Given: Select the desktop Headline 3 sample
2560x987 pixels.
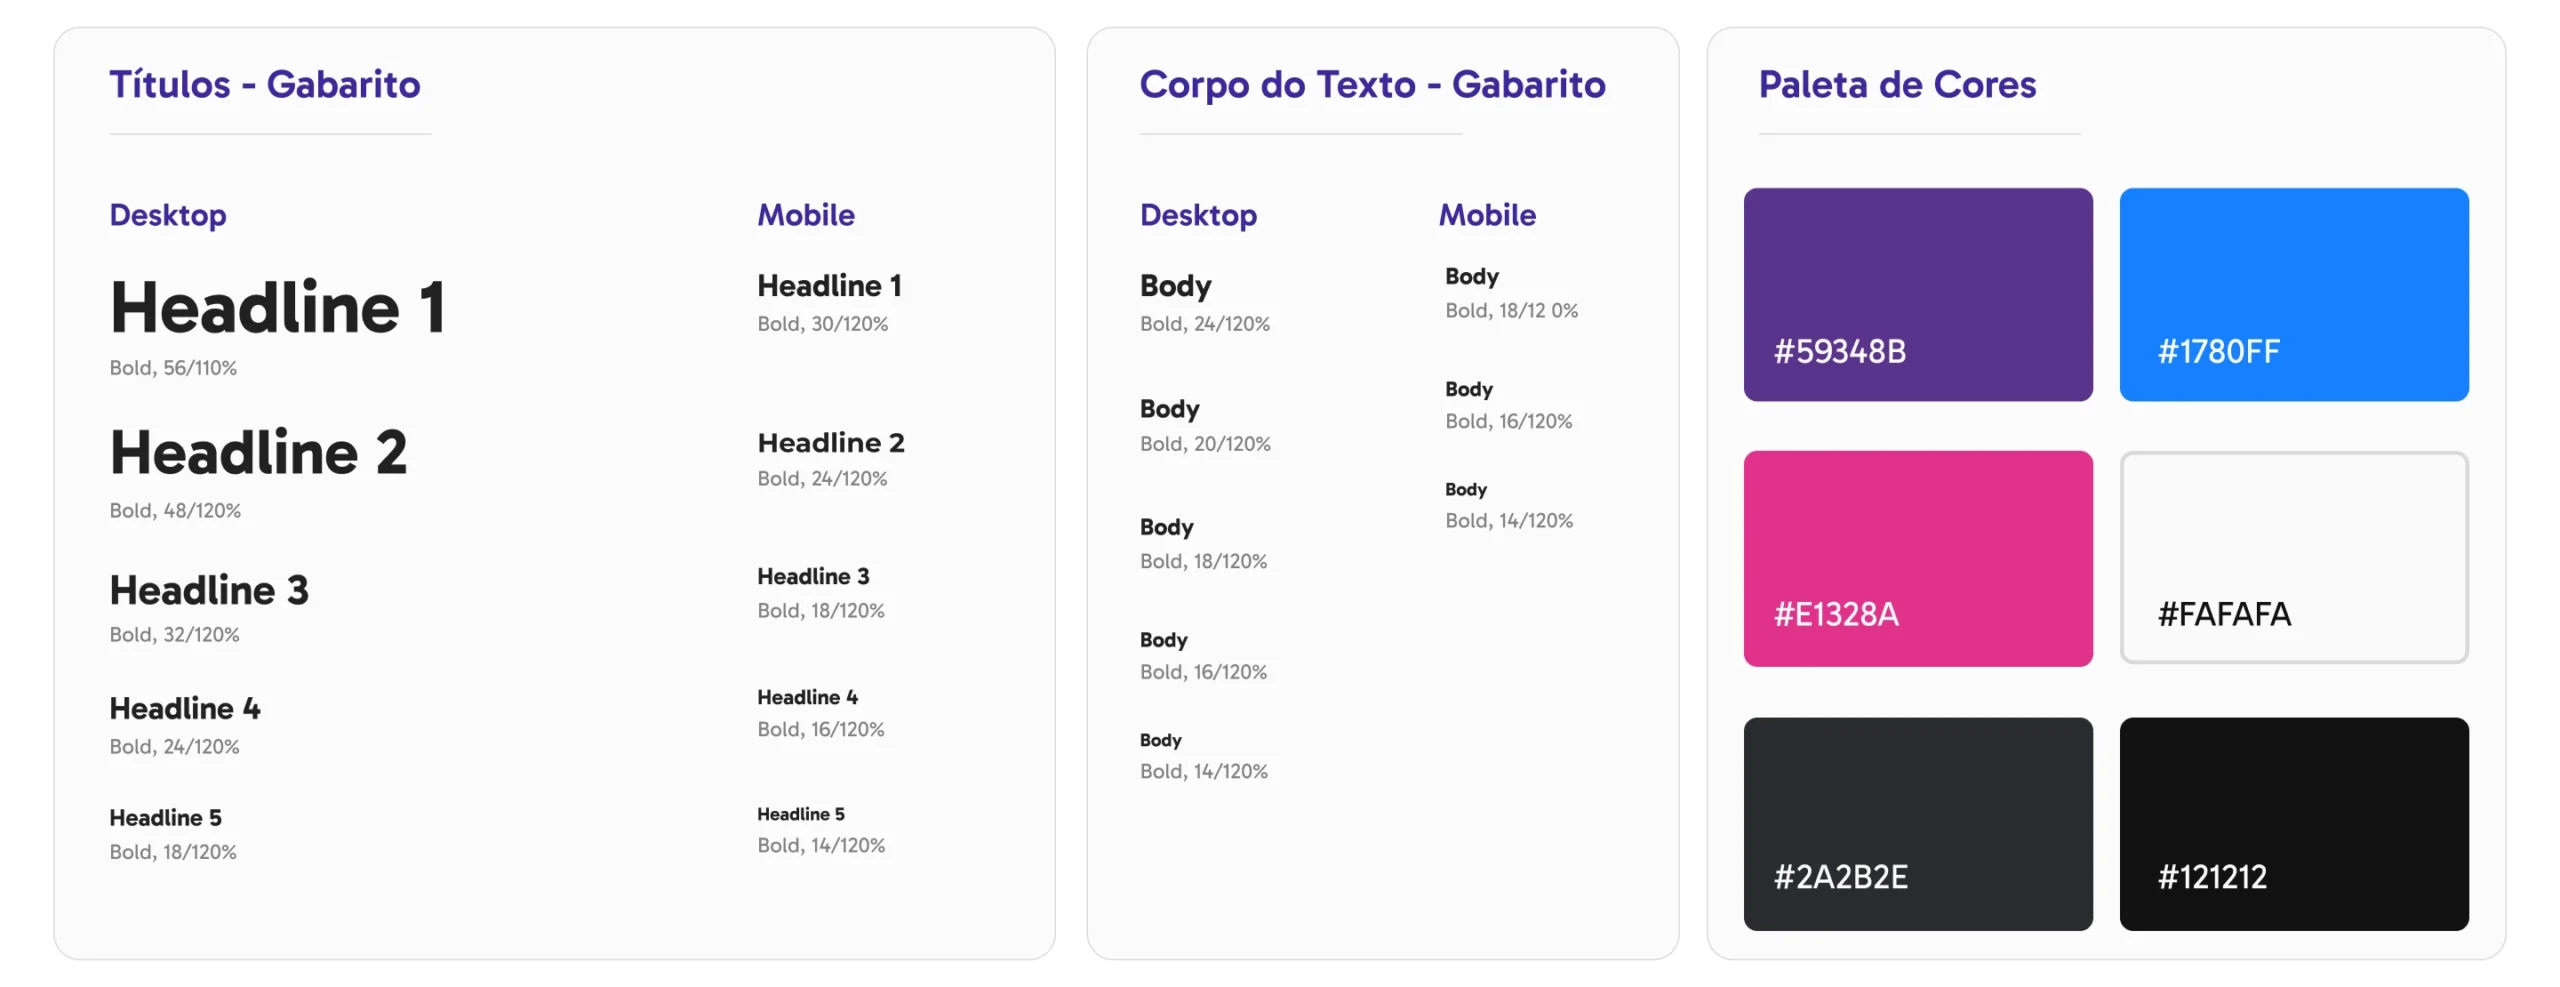Looking at the screenshot, I should click(x=209, y=590).
